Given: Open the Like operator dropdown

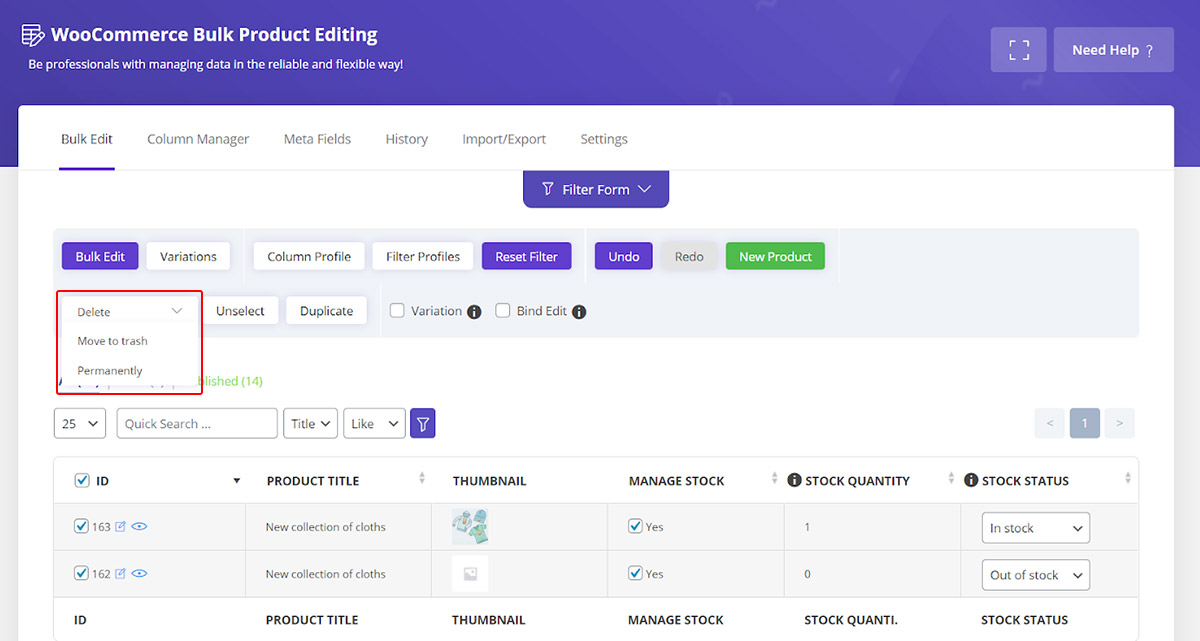Looking at the screenshot, I should [375, 424].
